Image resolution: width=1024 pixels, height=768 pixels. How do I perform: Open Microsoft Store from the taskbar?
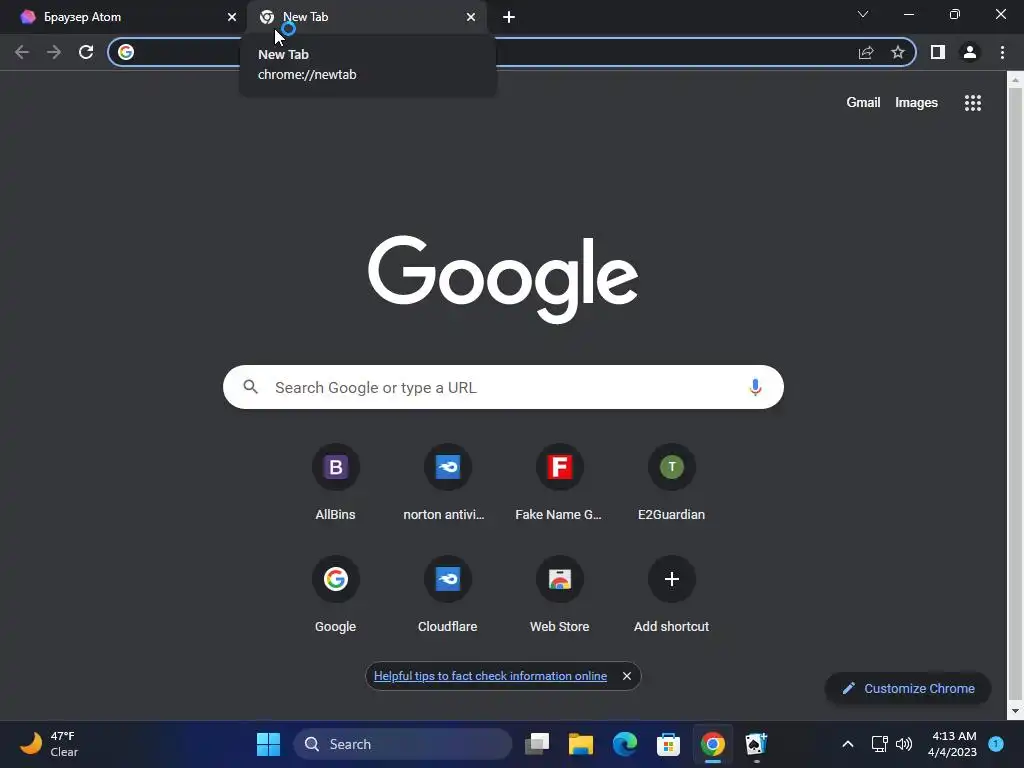668,744
